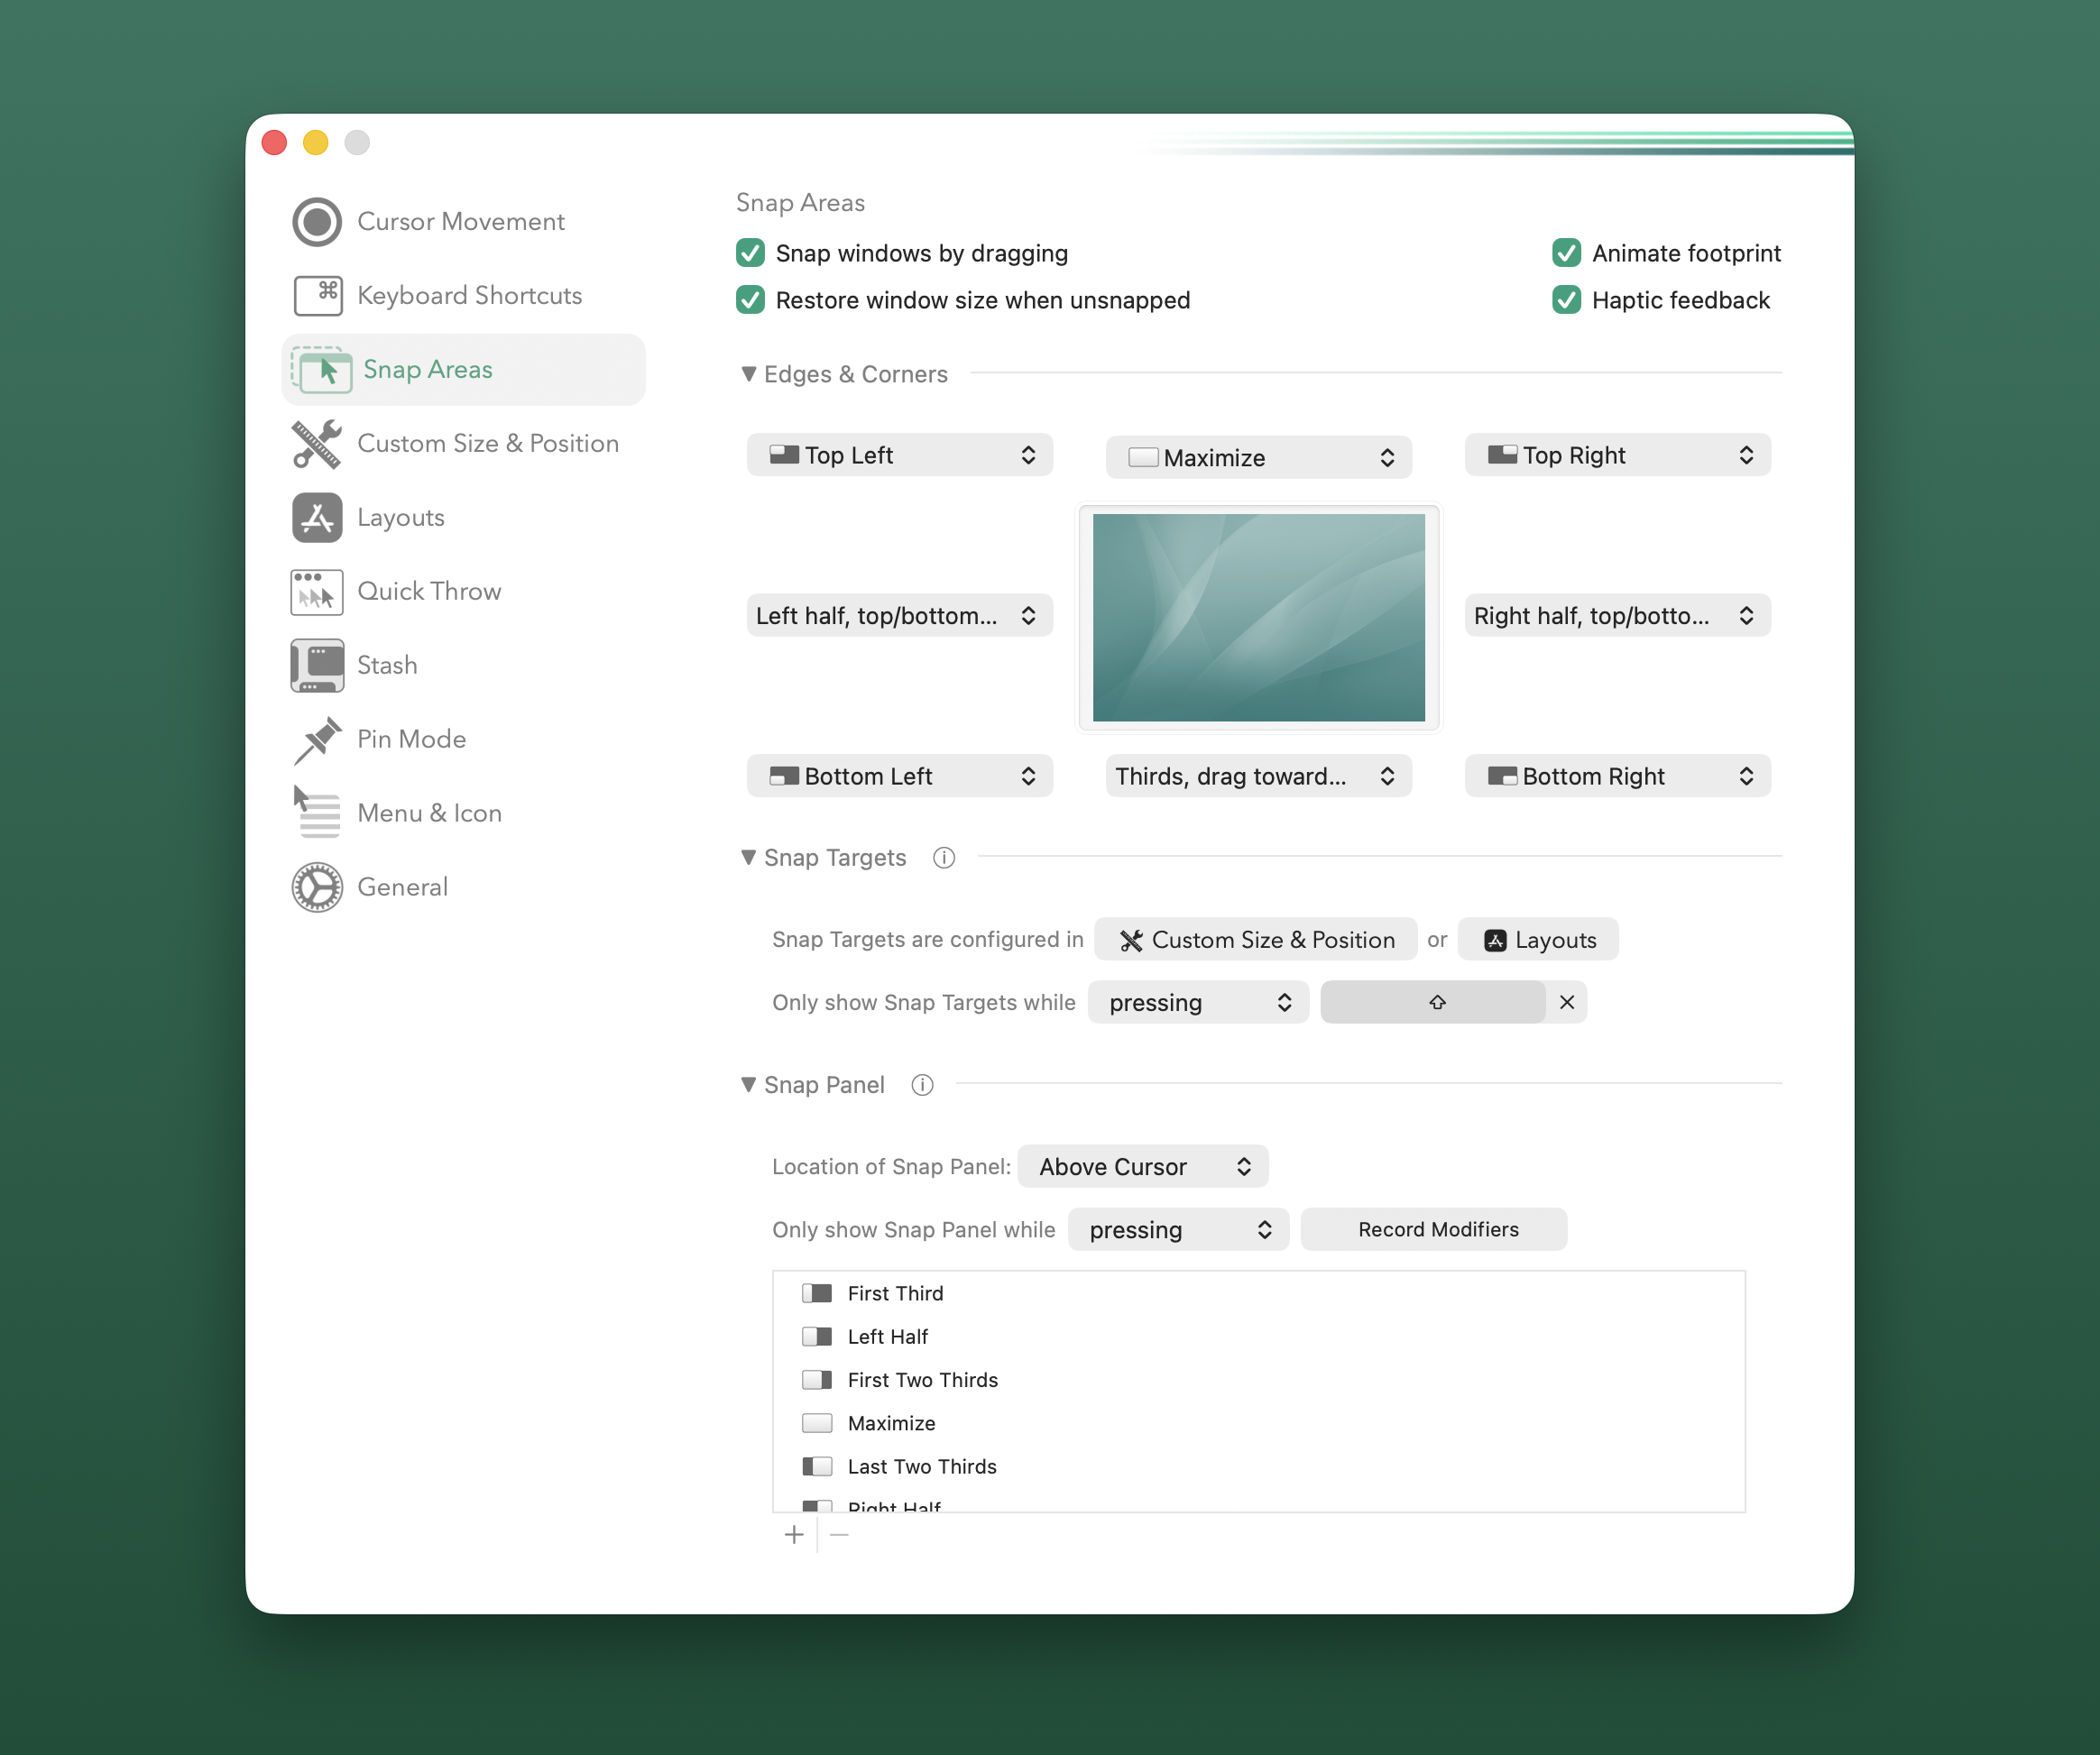The height and width of the screenshot is (1755, 2100).
Task: Collapse the Snap Panel section triangle
Action: 749,1085
